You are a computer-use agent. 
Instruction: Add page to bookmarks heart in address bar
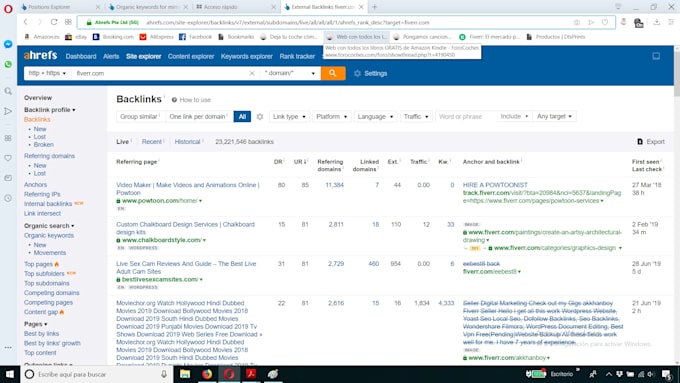(x=605, y=22)
